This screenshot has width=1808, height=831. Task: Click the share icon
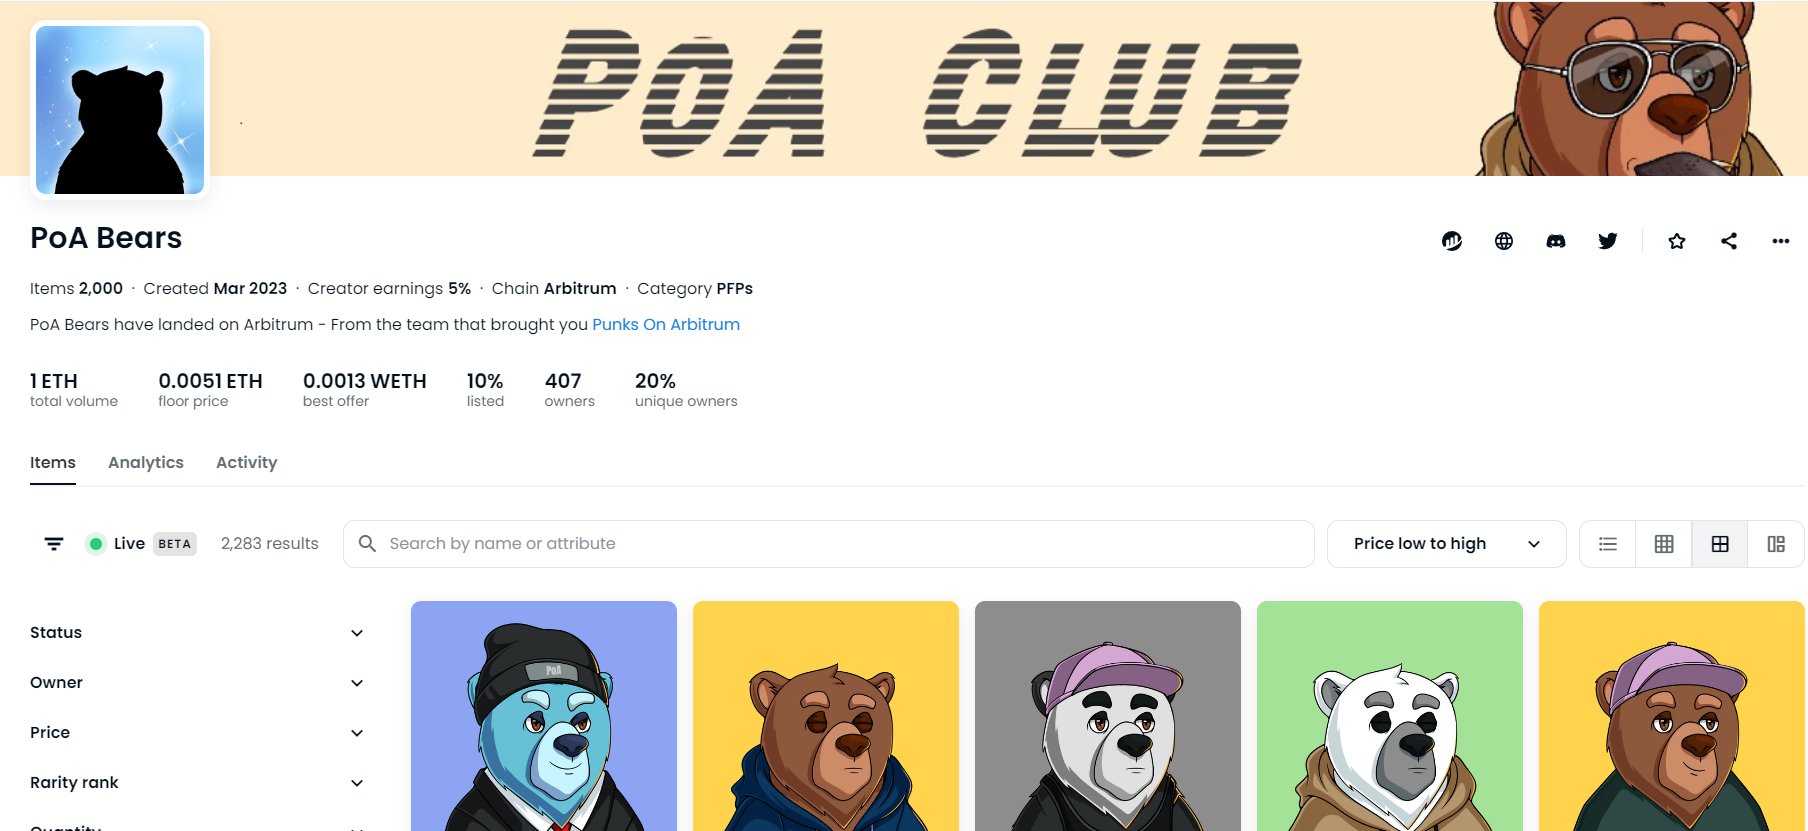click(x=1729, y=241)
